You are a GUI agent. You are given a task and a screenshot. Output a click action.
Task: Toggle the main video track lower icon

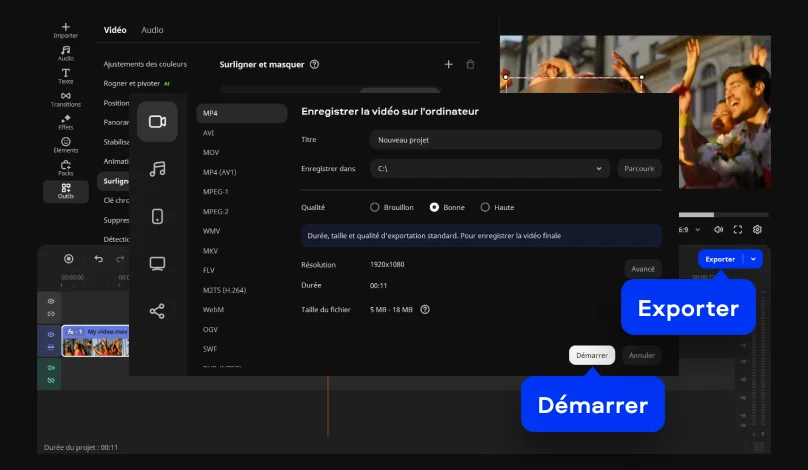pyautogui.click(x=50, y=347)
